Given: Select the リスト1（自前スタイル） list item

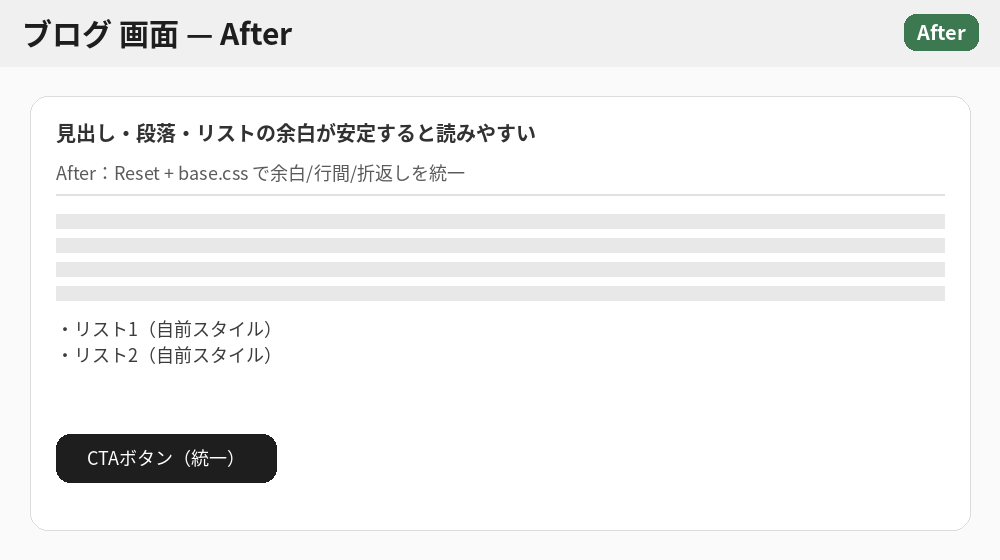Looking at the screenshot, I should 173,329.
